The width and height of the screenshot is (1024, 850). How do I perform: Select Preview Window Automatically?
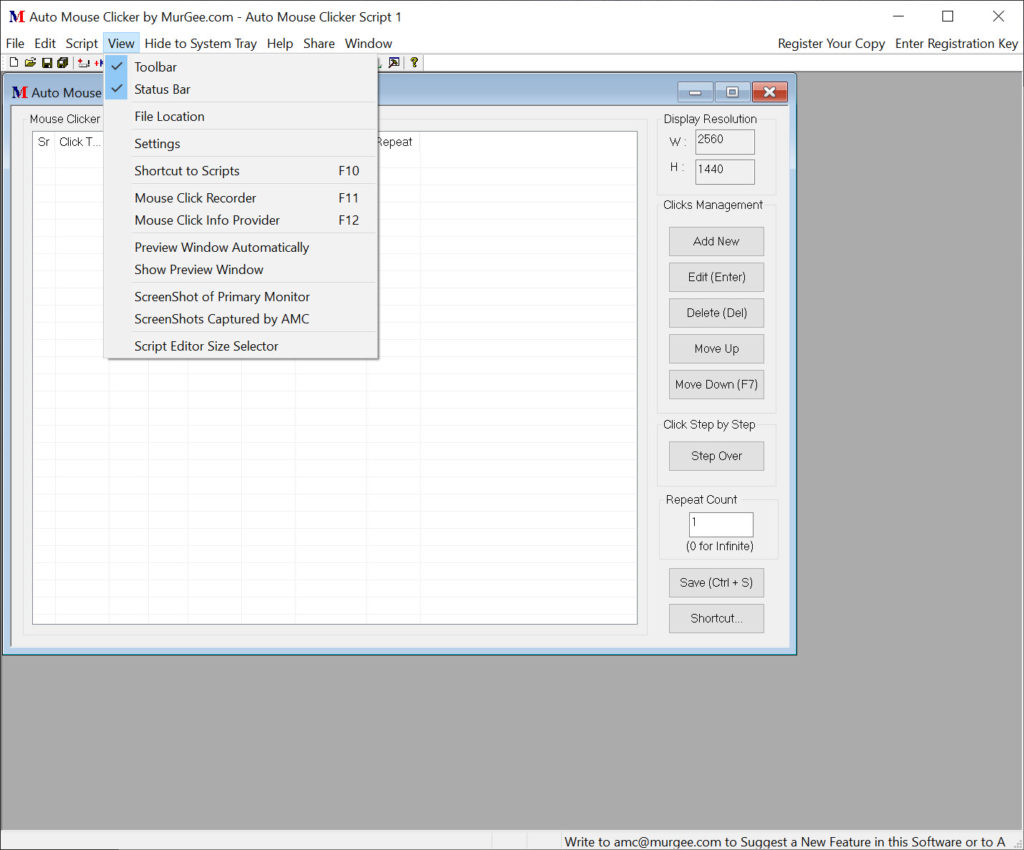point(242,247)
